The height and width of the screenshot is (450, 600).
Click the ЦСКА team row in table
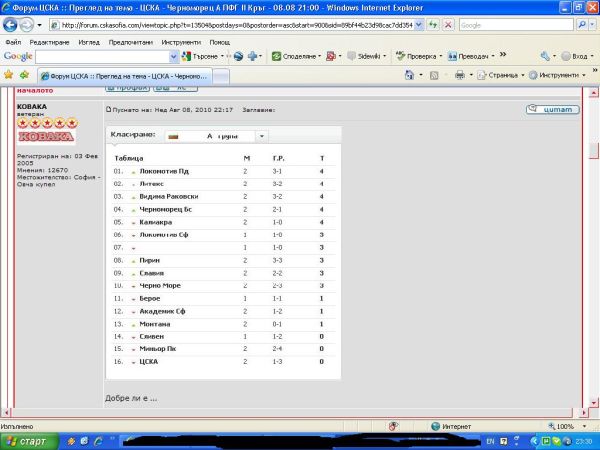click(224, 362)
